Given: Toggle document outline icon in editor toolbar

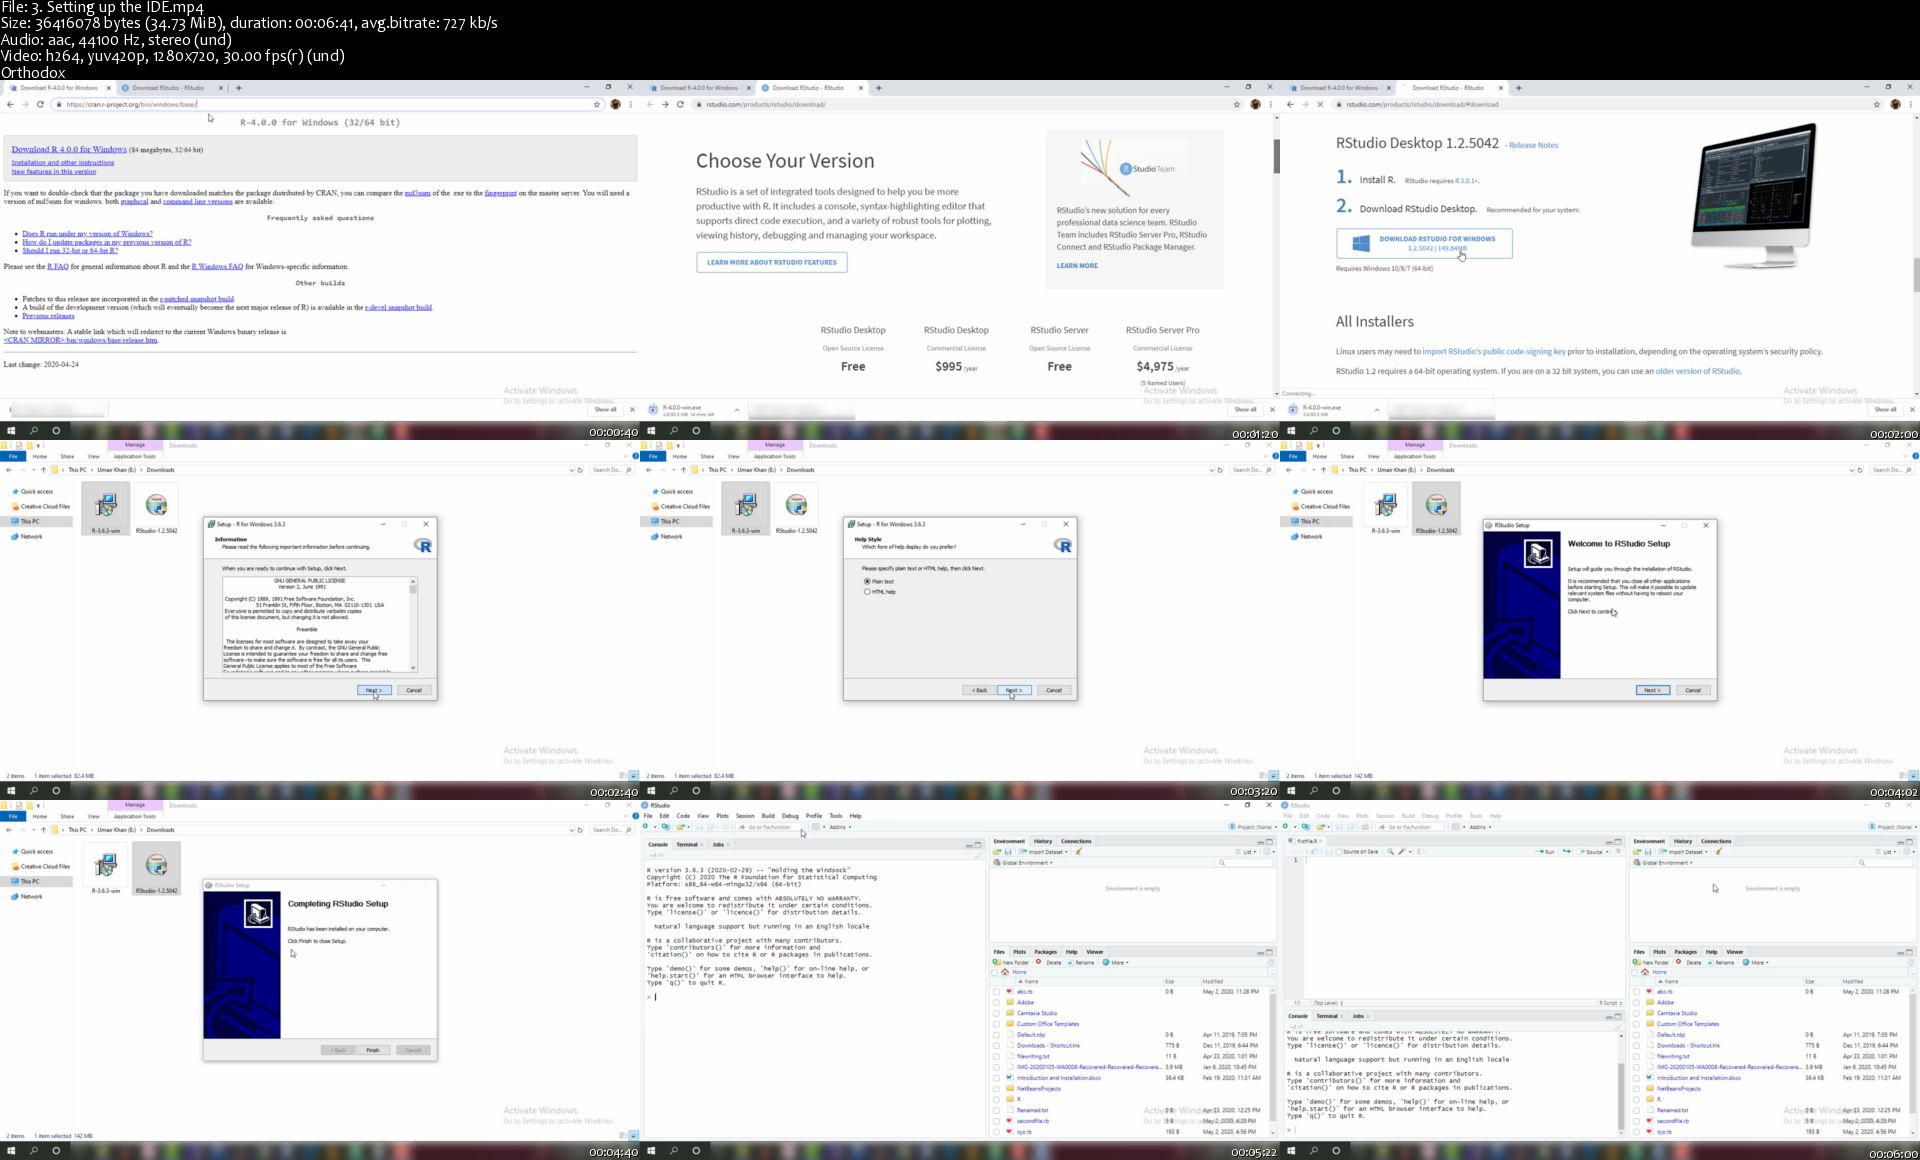Looking at the screenshot, I should tap(1618, 851).
